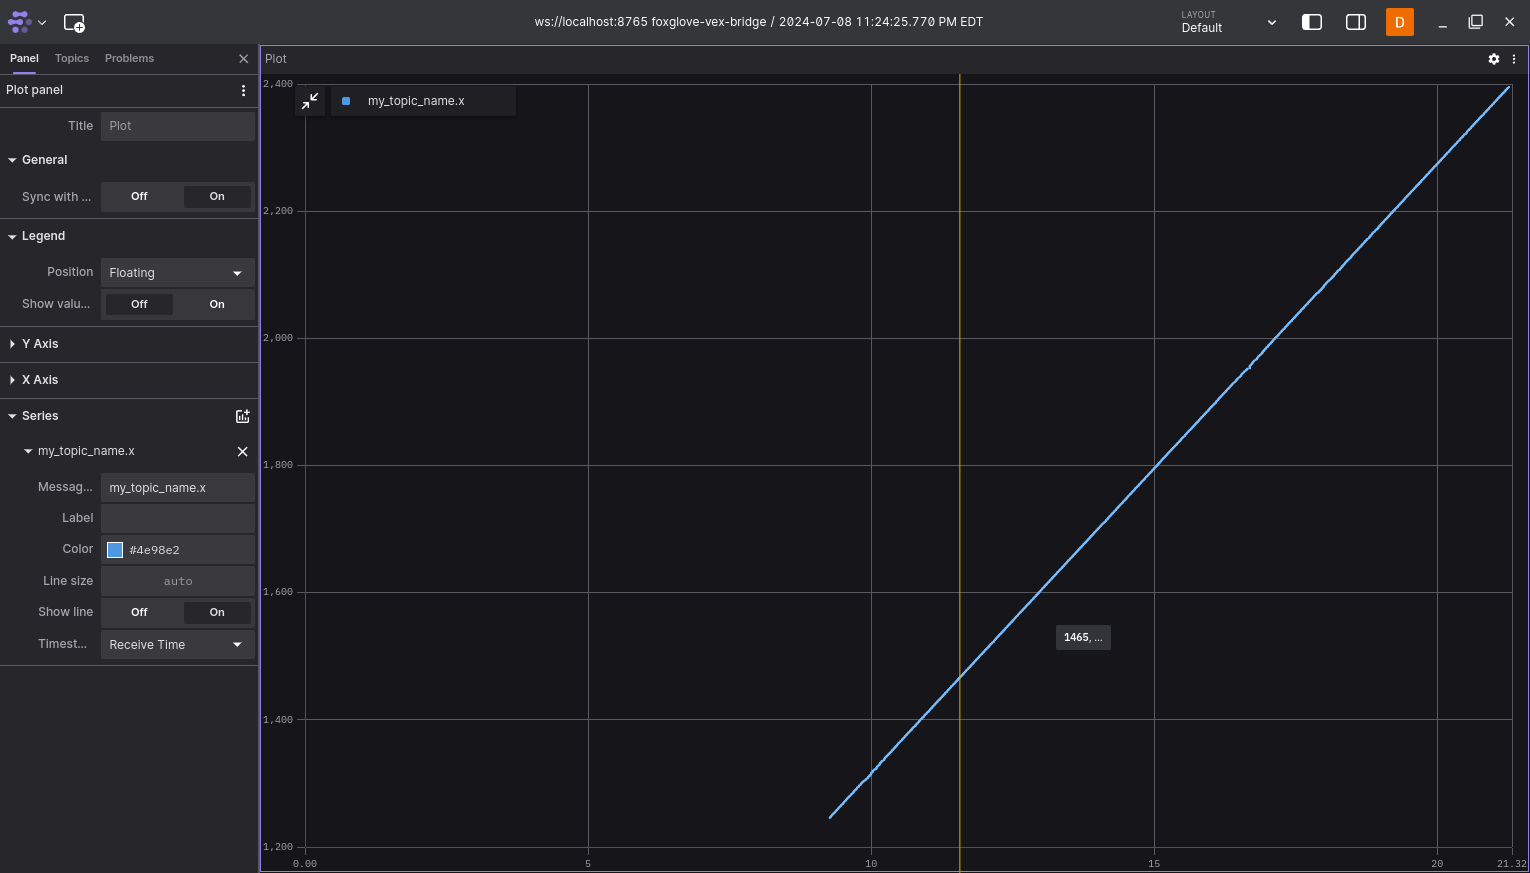1530x873 pixels.
Task: Toggle the left sidebar icon
Action: coord(1311,22)
